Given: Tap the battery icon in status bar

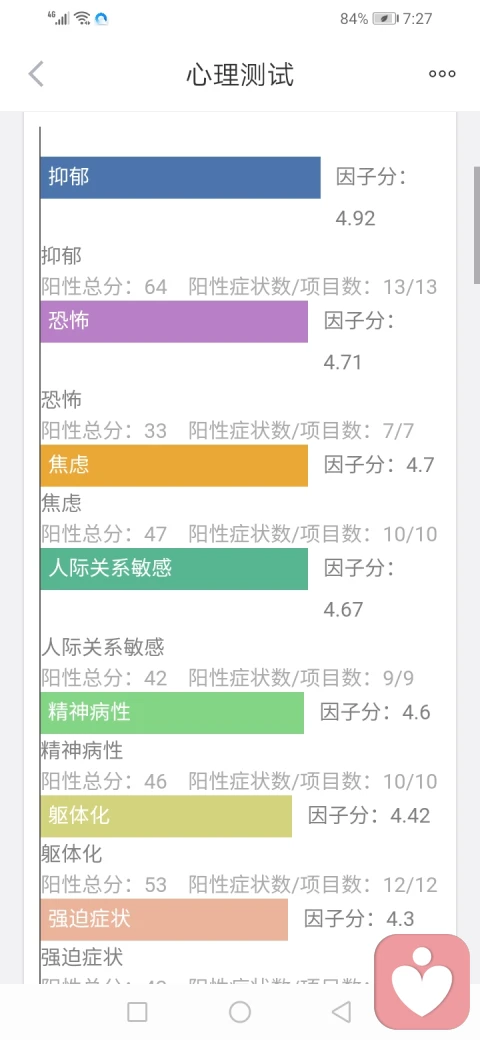Looking at the screenshot, I should point(385,19).
